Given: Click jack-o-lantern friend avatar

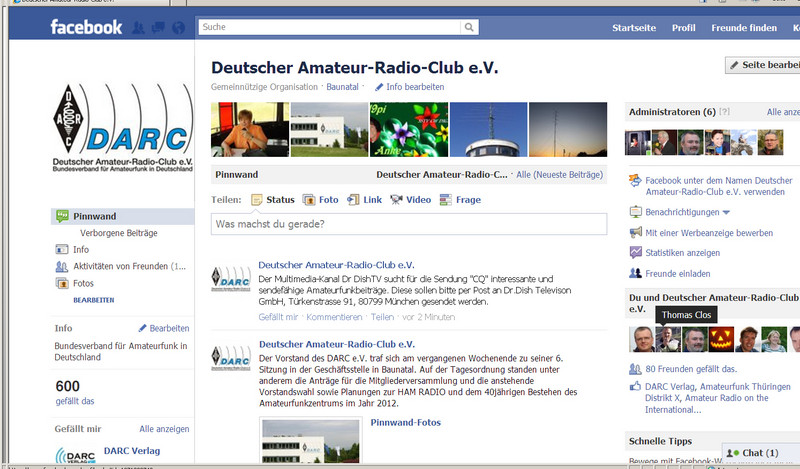Looking at the screenshot, I should [x=721, y=339].
